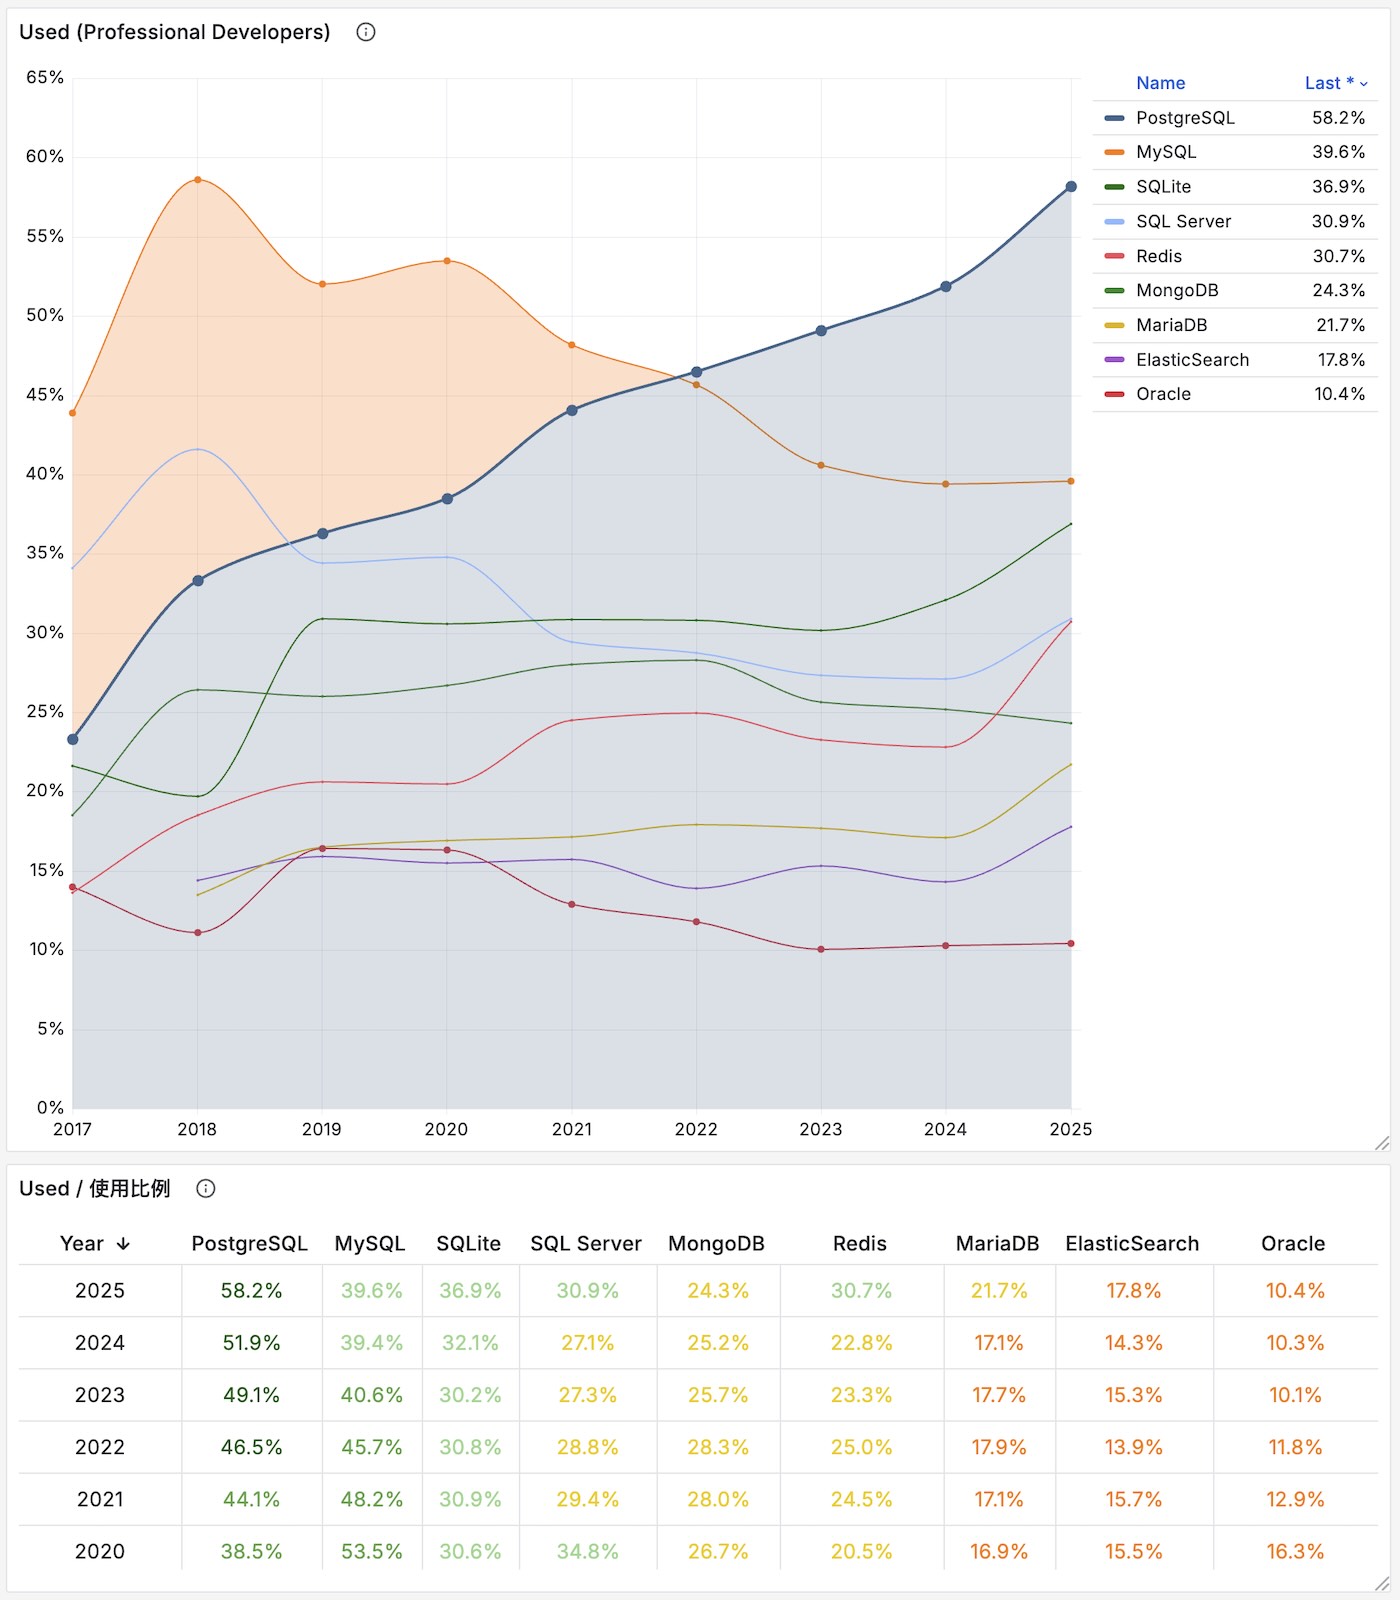Click the MySQL orange legend color indicator
The image size is (1400, 1600).
1113,152
